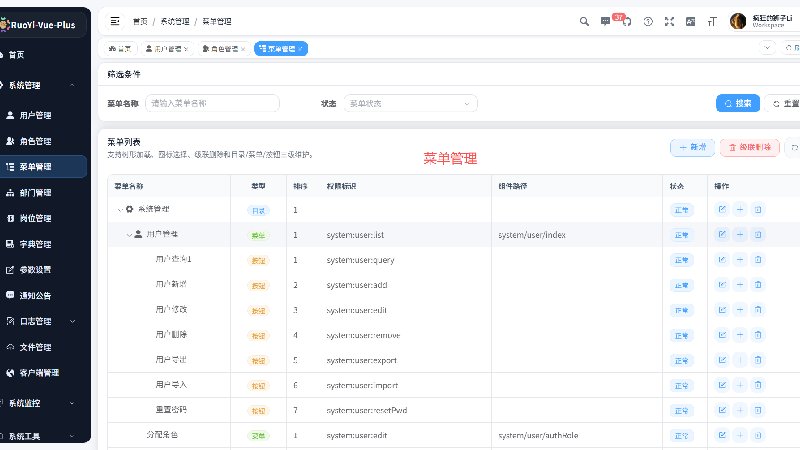Open tab bar dropdown chevron
Screen dimensions: 800x450
pyautogui.click(x=767, y=48)
